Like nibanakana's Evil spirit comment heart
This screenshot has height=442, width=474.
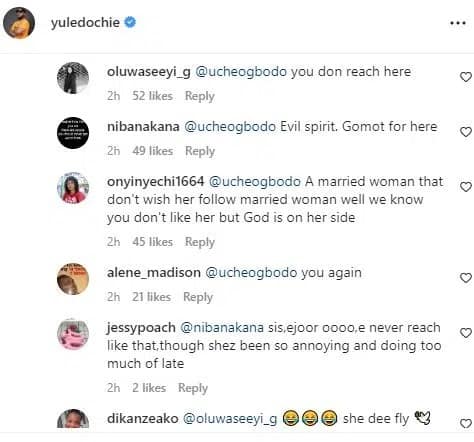(466, 132)
